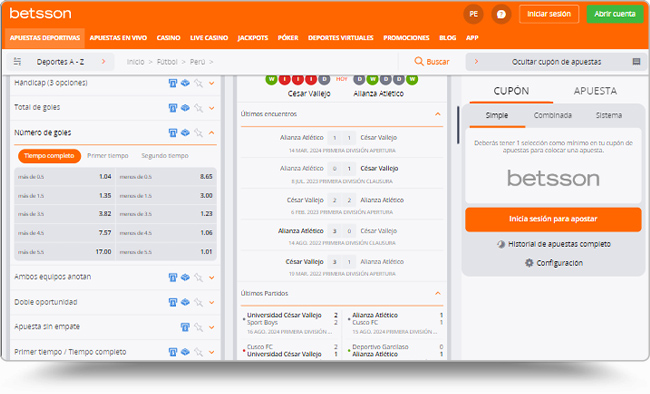Click the cash-out icon in Apuesta sin empate row
The image size is (650, 394).
point(185,327)
